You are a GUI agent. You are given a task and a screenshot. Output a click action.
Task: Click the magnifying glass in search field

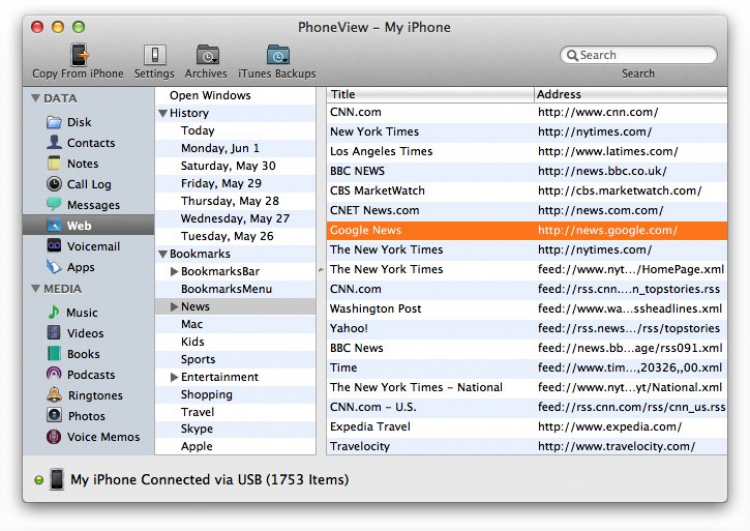tap(572, 55)
